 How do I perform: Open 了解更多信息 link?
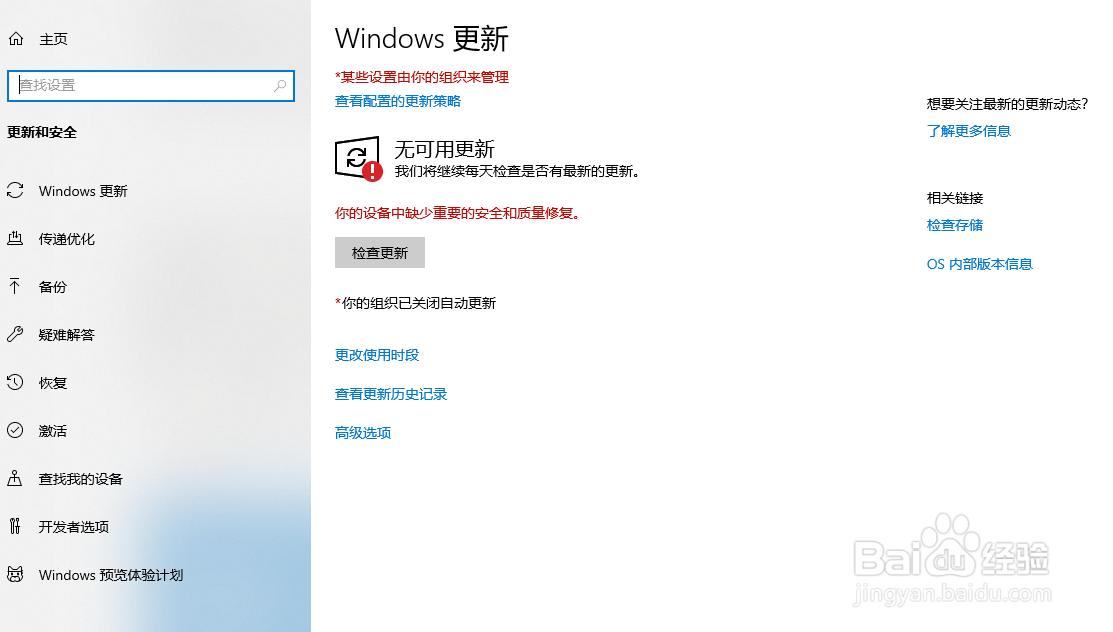pos(969,131)
